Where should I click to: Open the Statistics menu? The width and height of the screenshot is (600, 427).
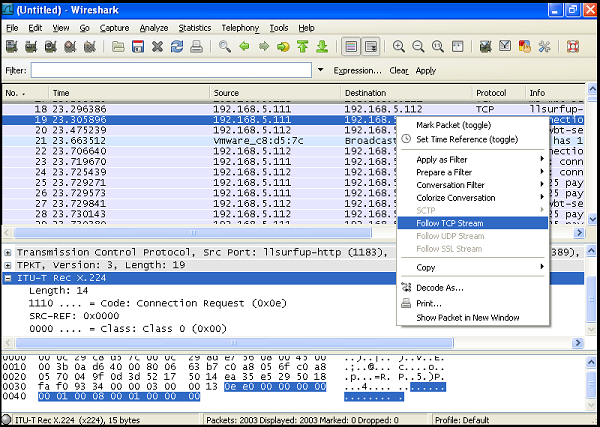pyautogui.click(x=195, y=28)
